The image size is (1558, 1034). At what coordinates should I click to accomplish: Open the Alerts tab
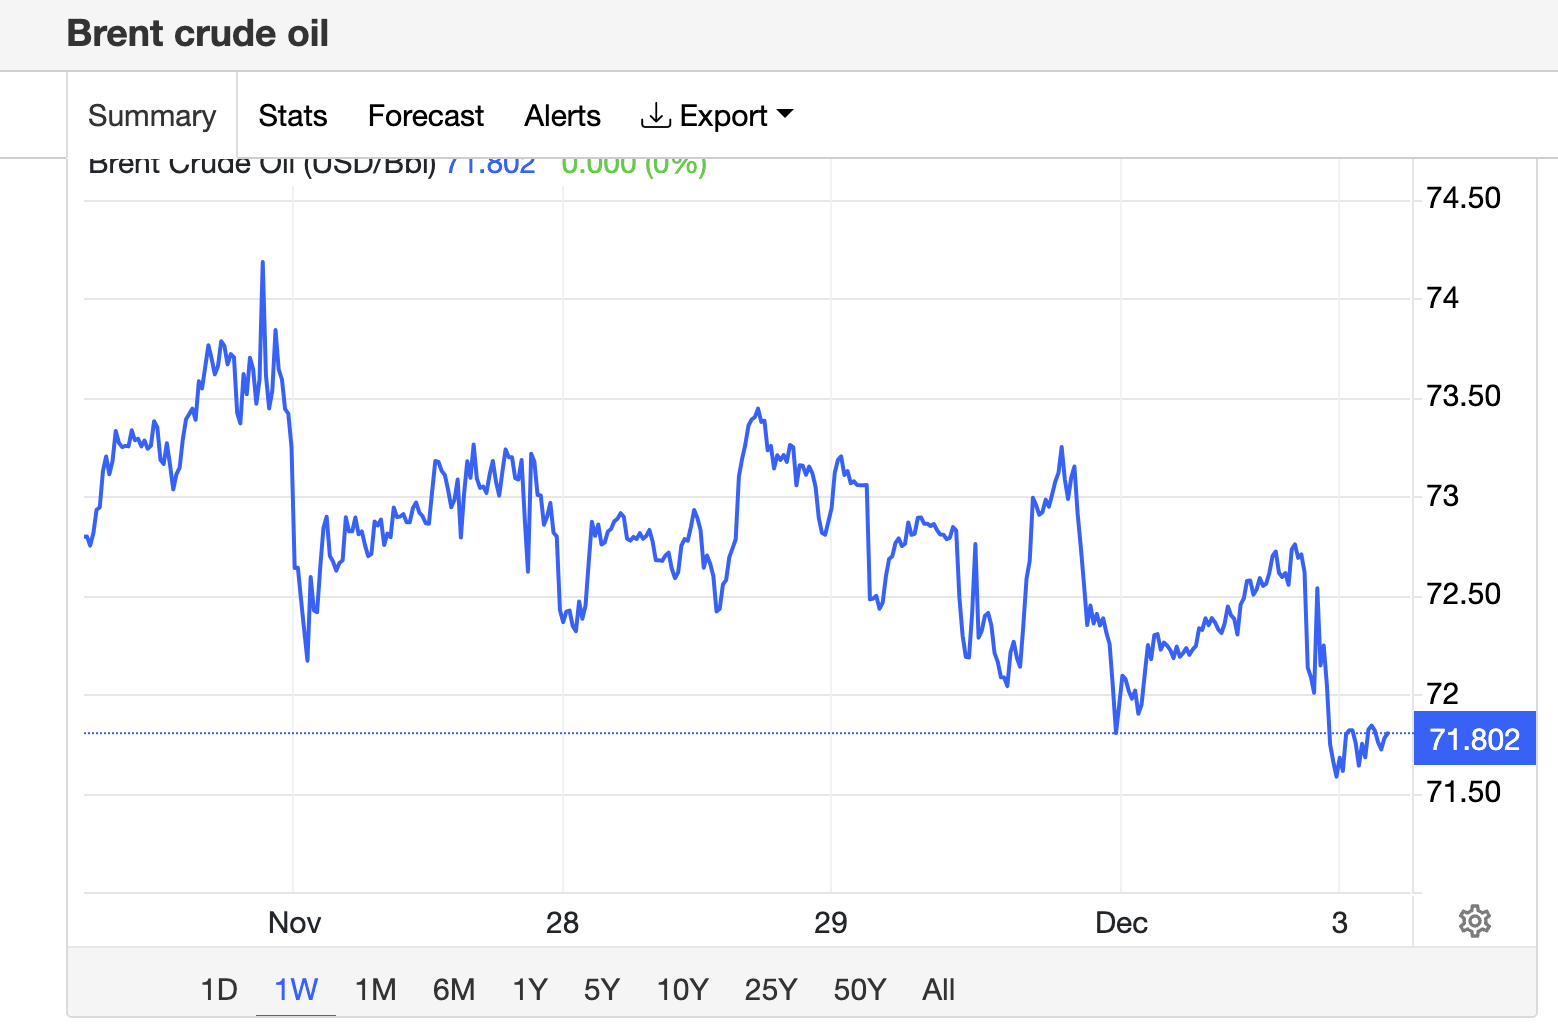563,116
